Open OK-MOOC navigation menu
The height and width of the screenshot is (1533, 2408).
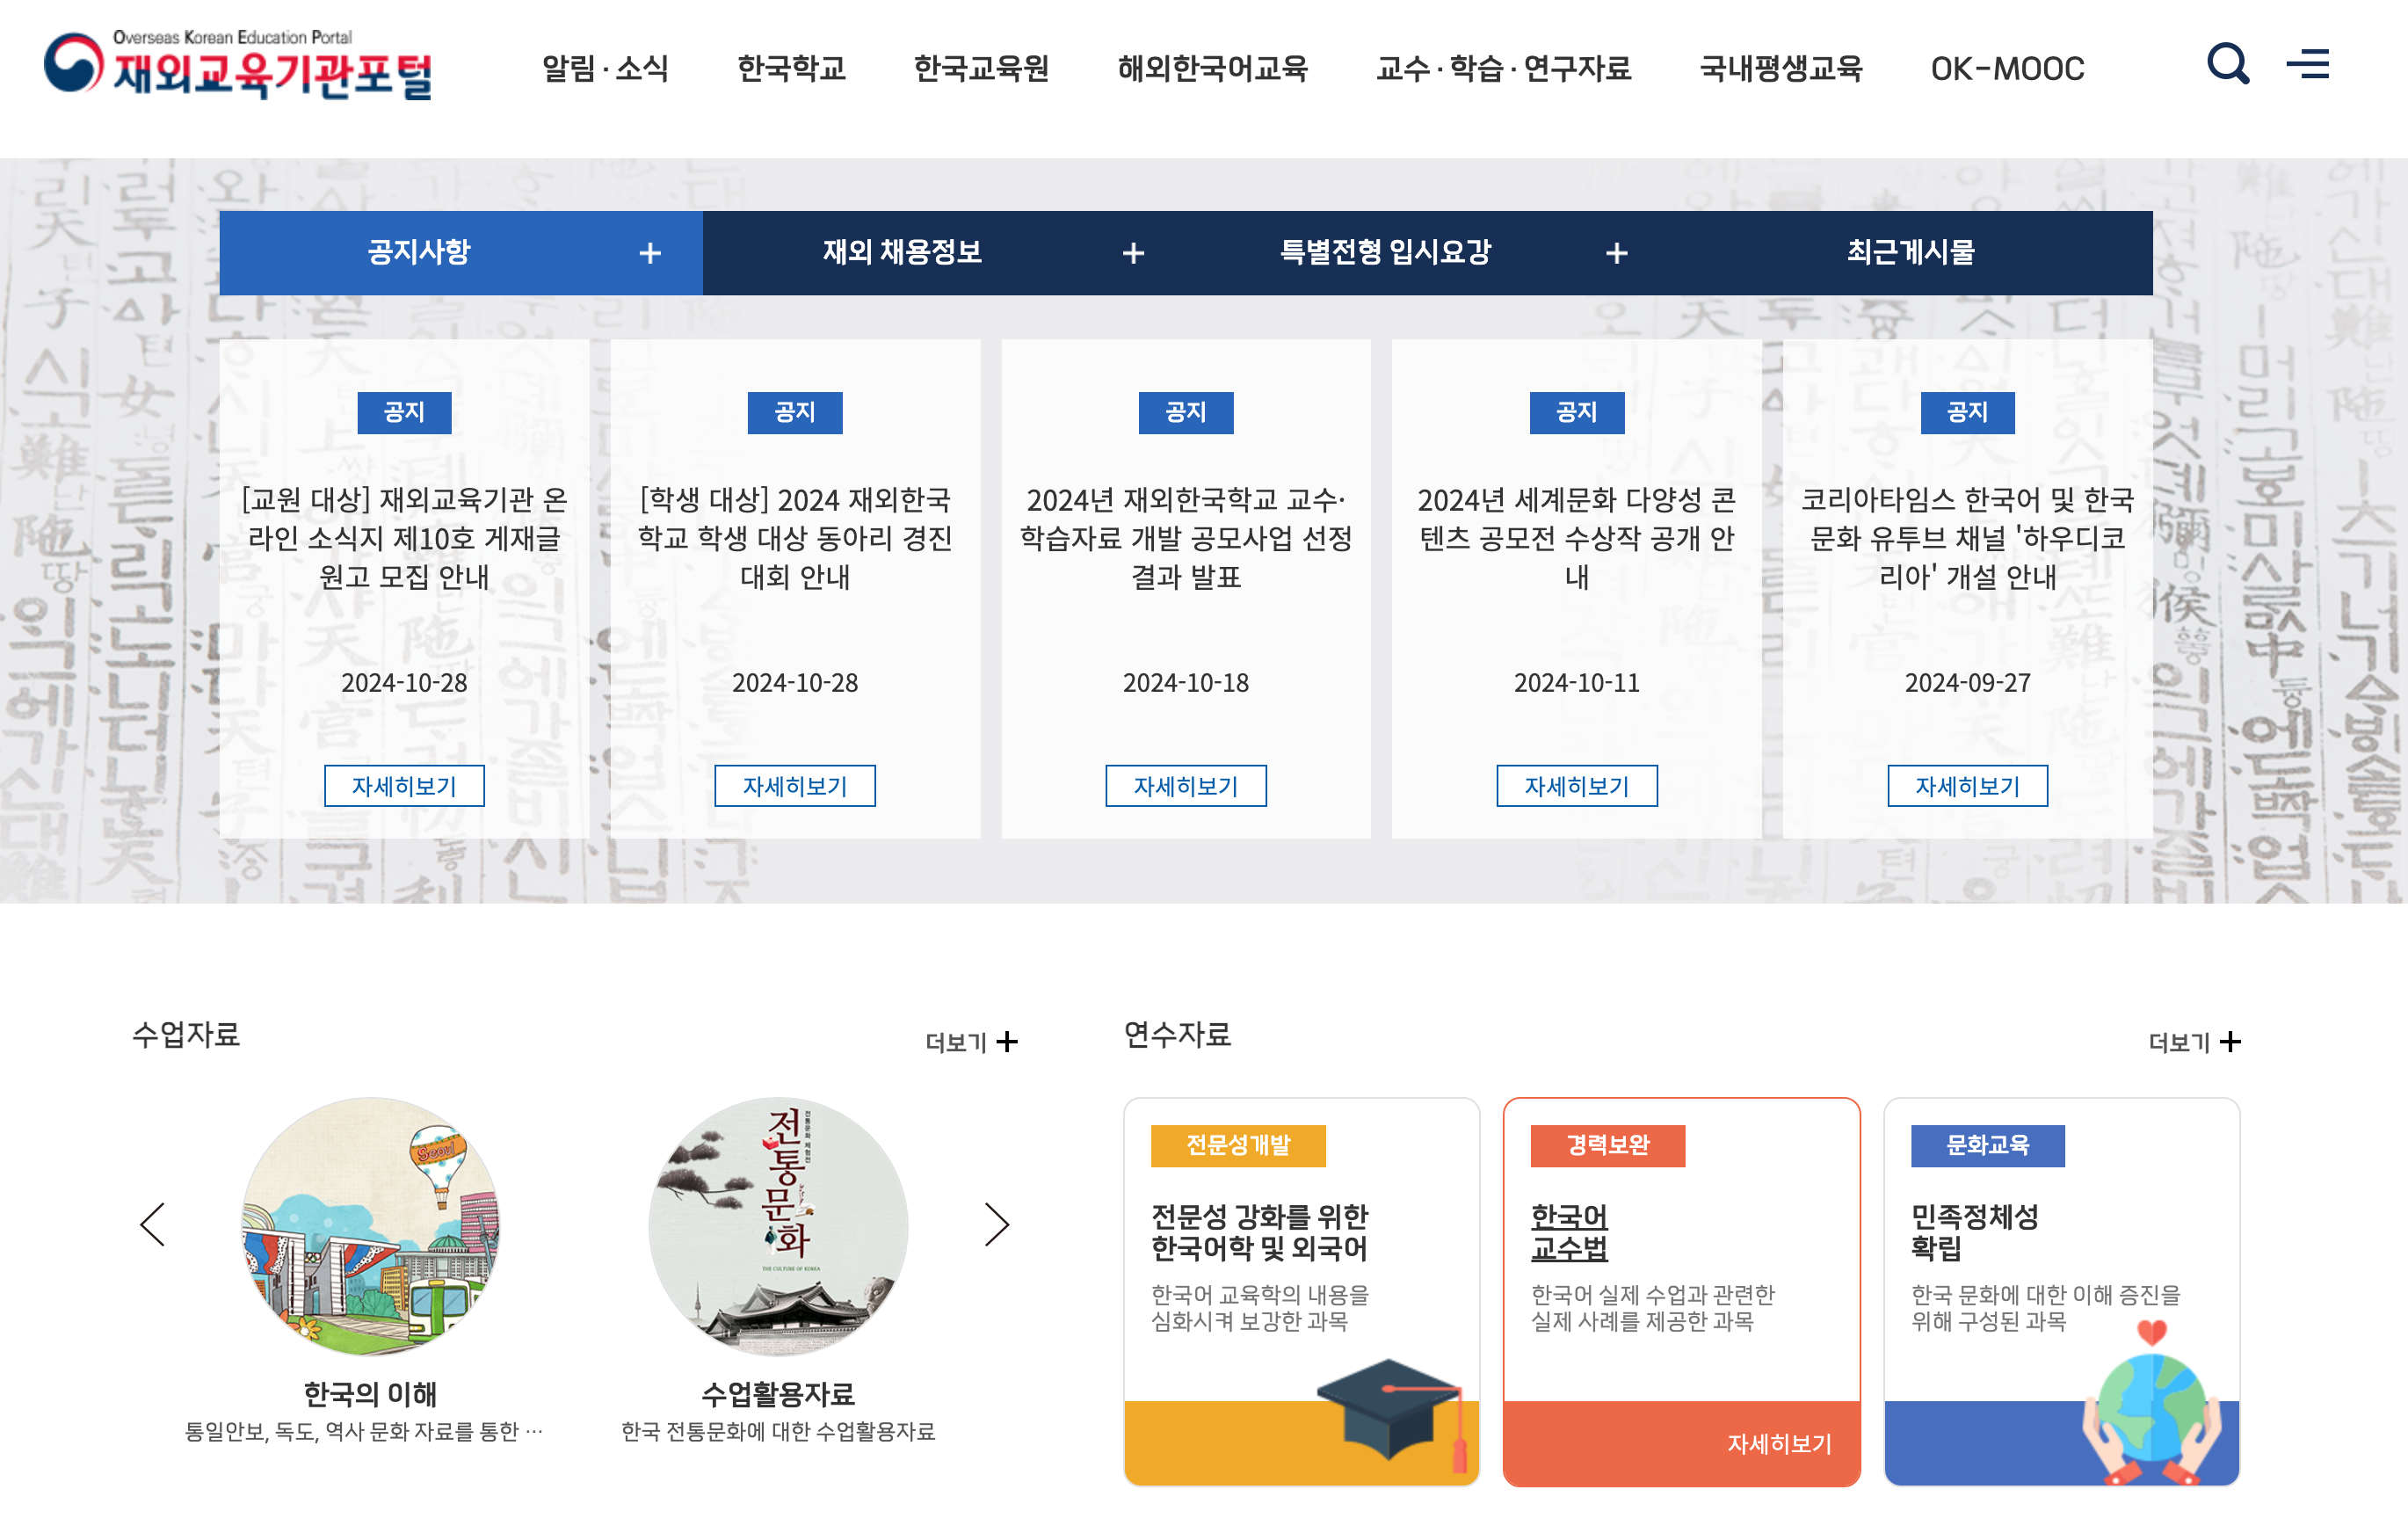click(x=2006, y=69)
